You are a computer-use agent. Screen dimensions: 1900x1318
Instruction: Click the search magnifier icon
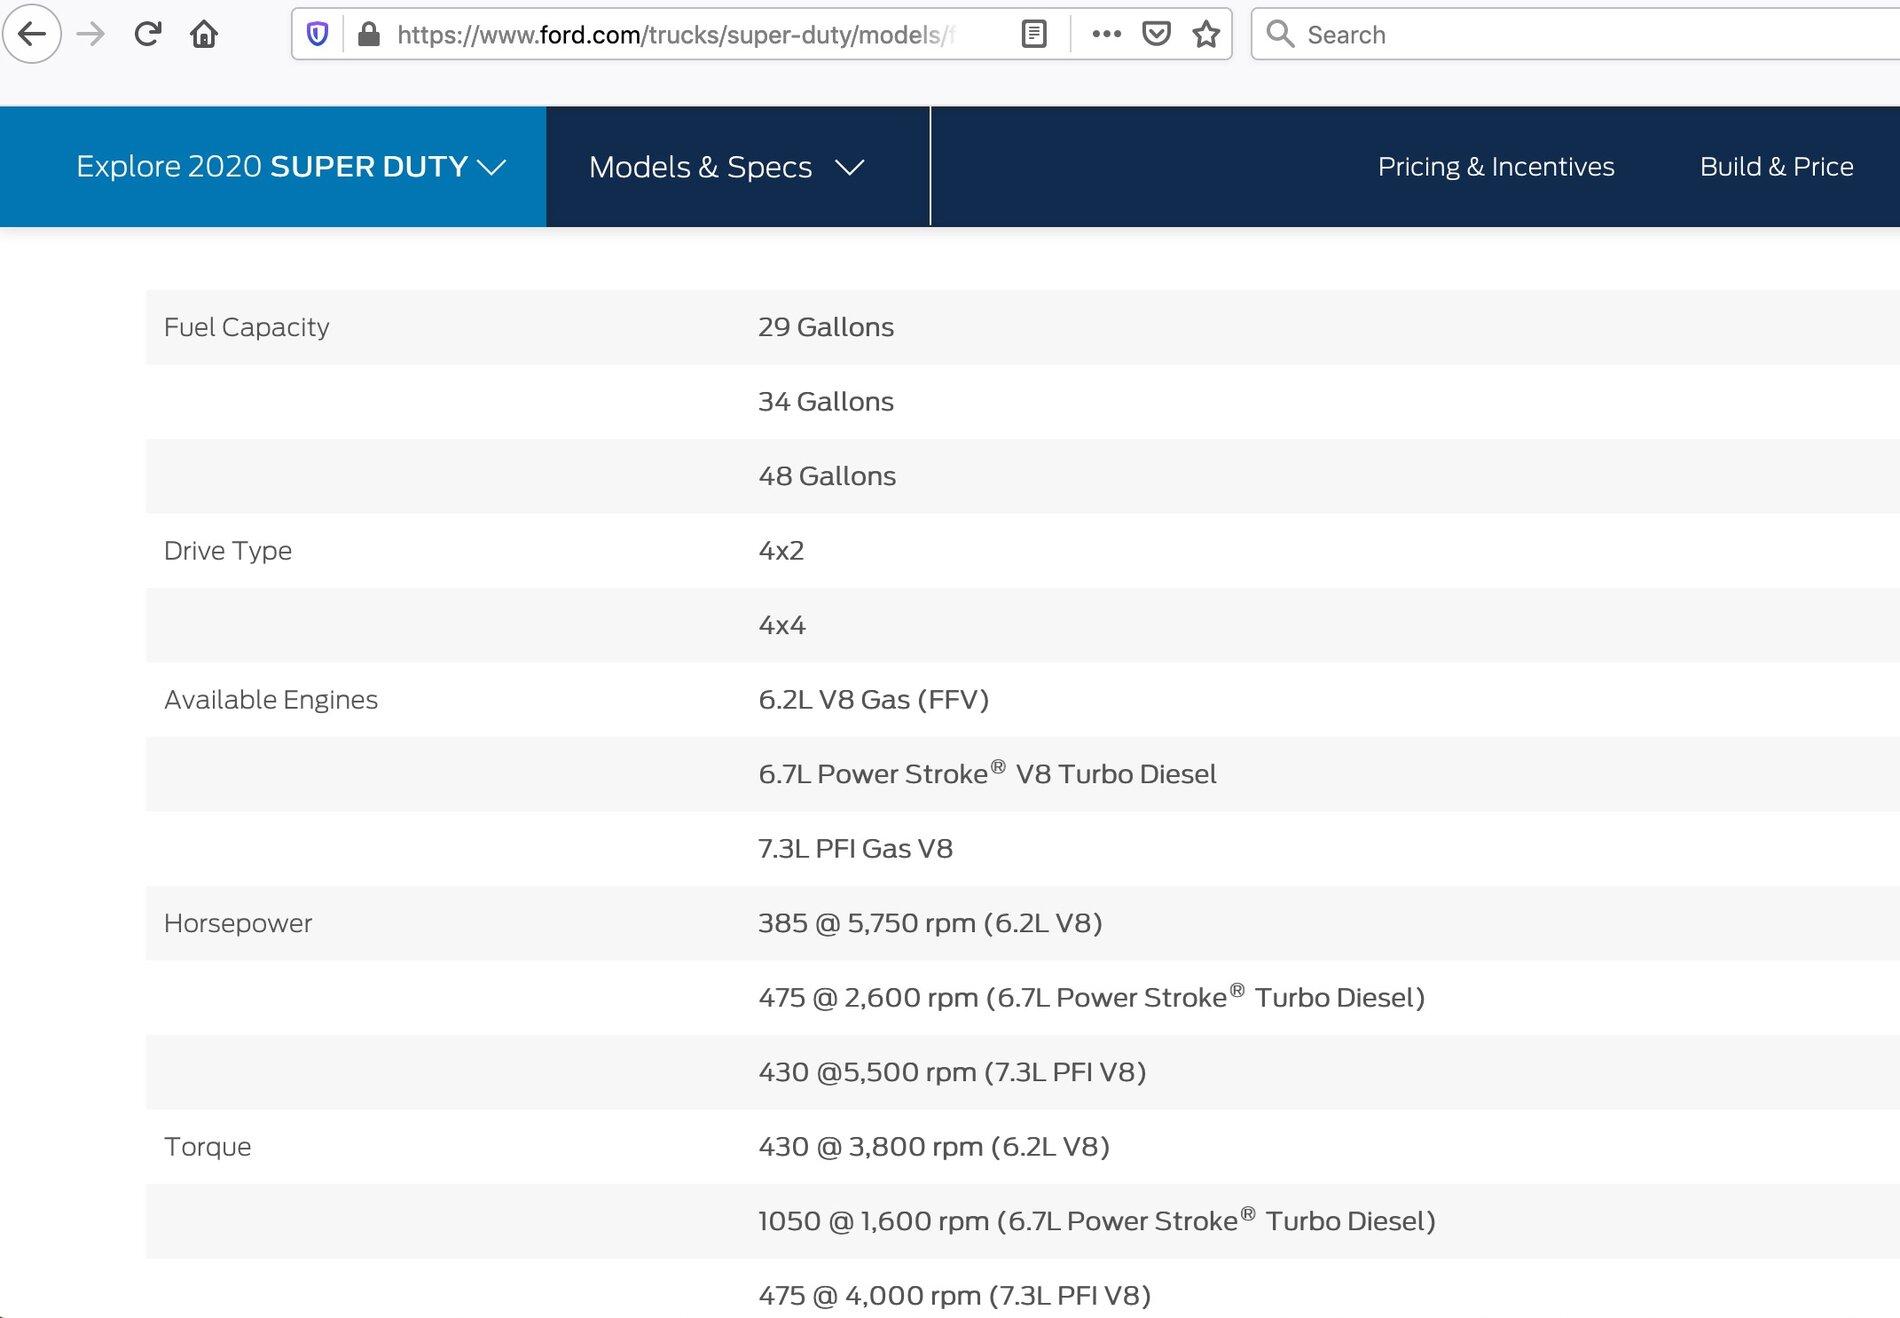tap(1280, 34)
